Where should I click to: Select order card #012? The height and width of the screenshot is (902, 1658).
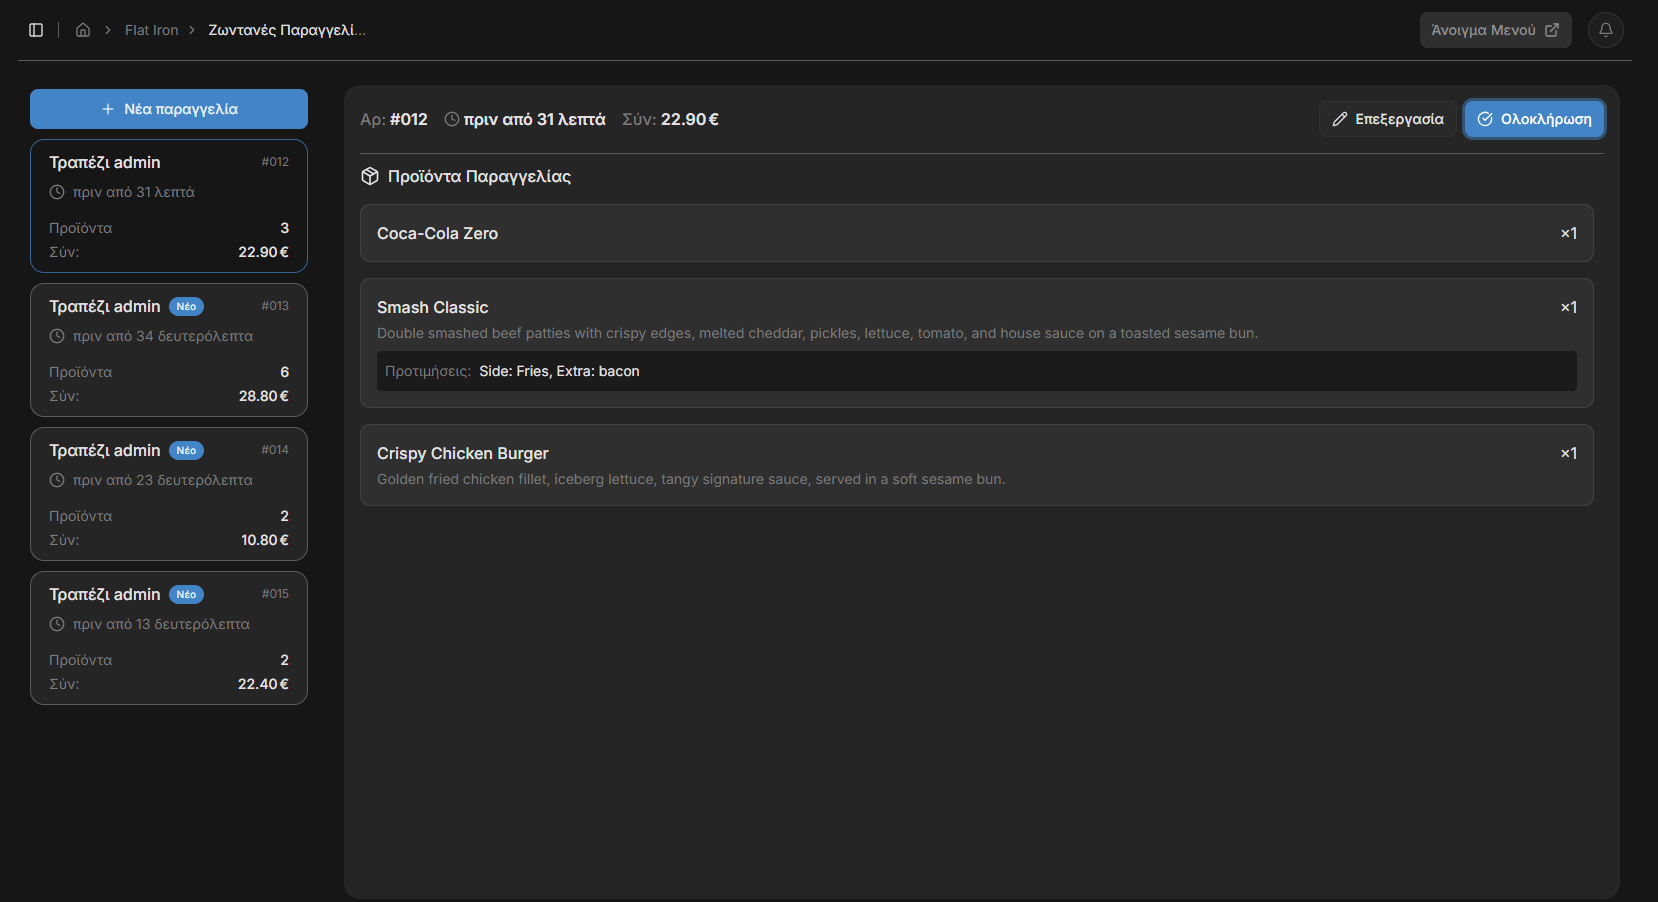169,206
